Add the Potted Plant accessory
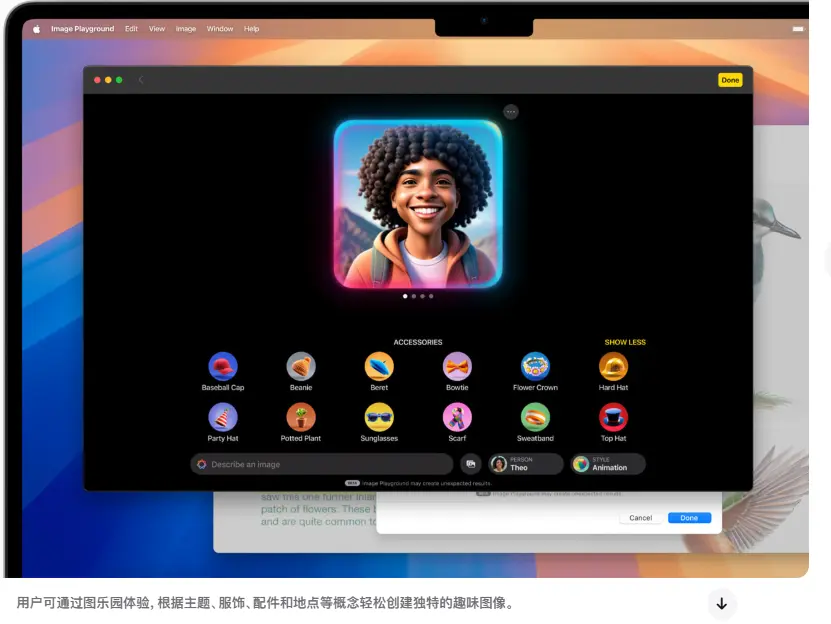The width and height of the screenshot is (831, 624). click(x=301, y=417)
